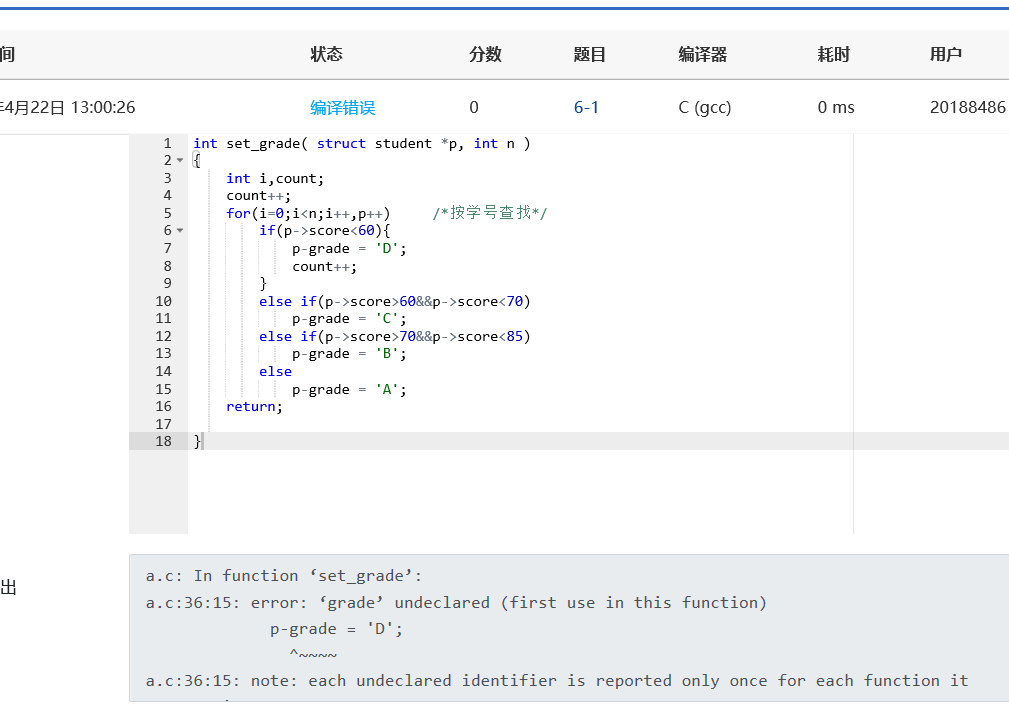Click the 题目 column header
The image size is (1009, 716).
pyautogui.click(x=589, y=55)
